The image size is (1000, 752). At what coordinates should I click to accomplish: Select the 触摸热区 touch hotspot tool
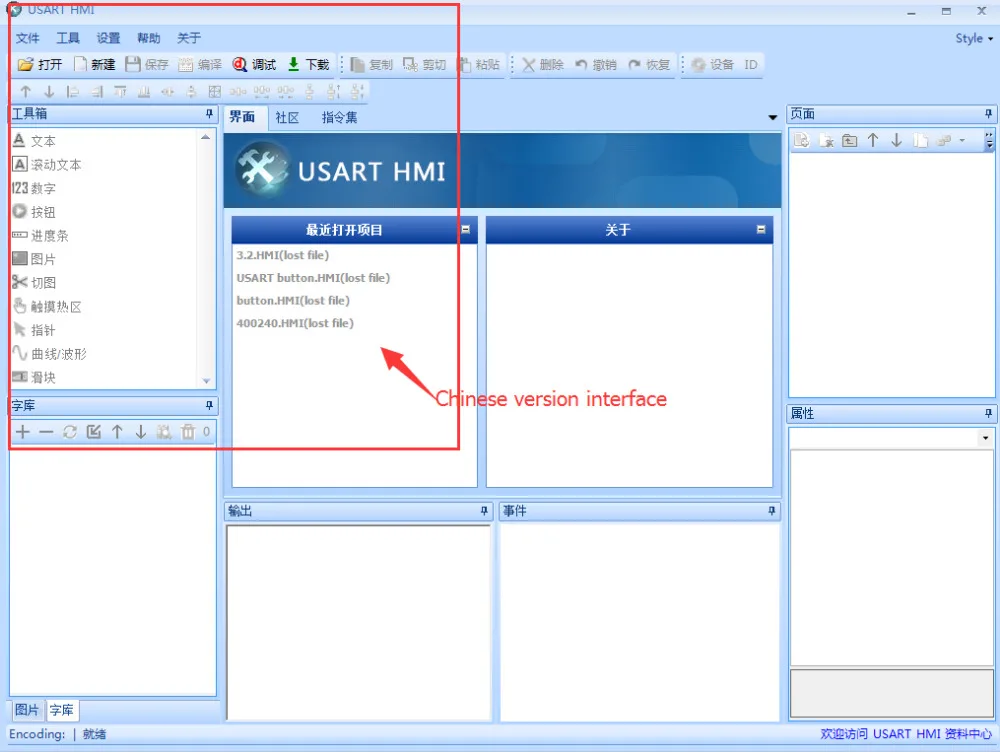(47, 307)
